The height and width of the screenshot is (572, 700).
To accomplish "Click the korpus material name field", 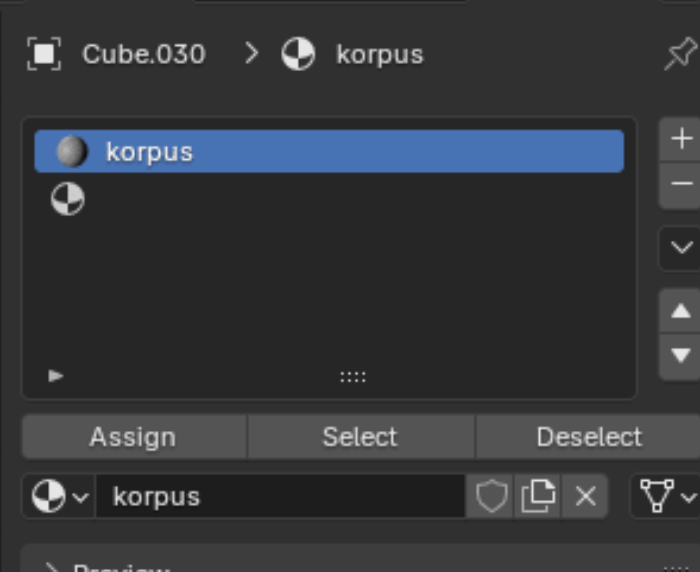I will [x=280, y=496].
